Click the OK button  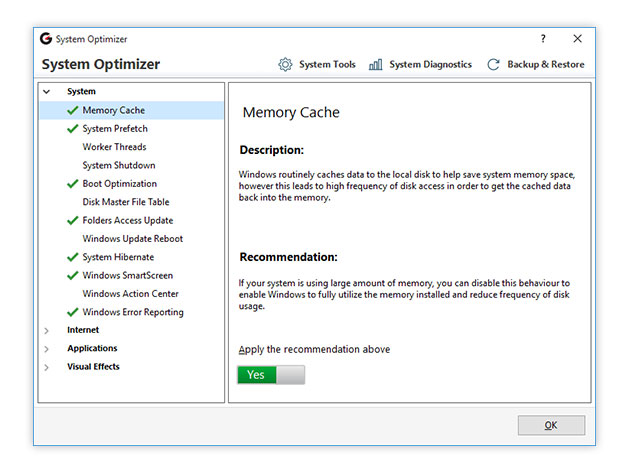pyautogui.click(x=551, y=425)
